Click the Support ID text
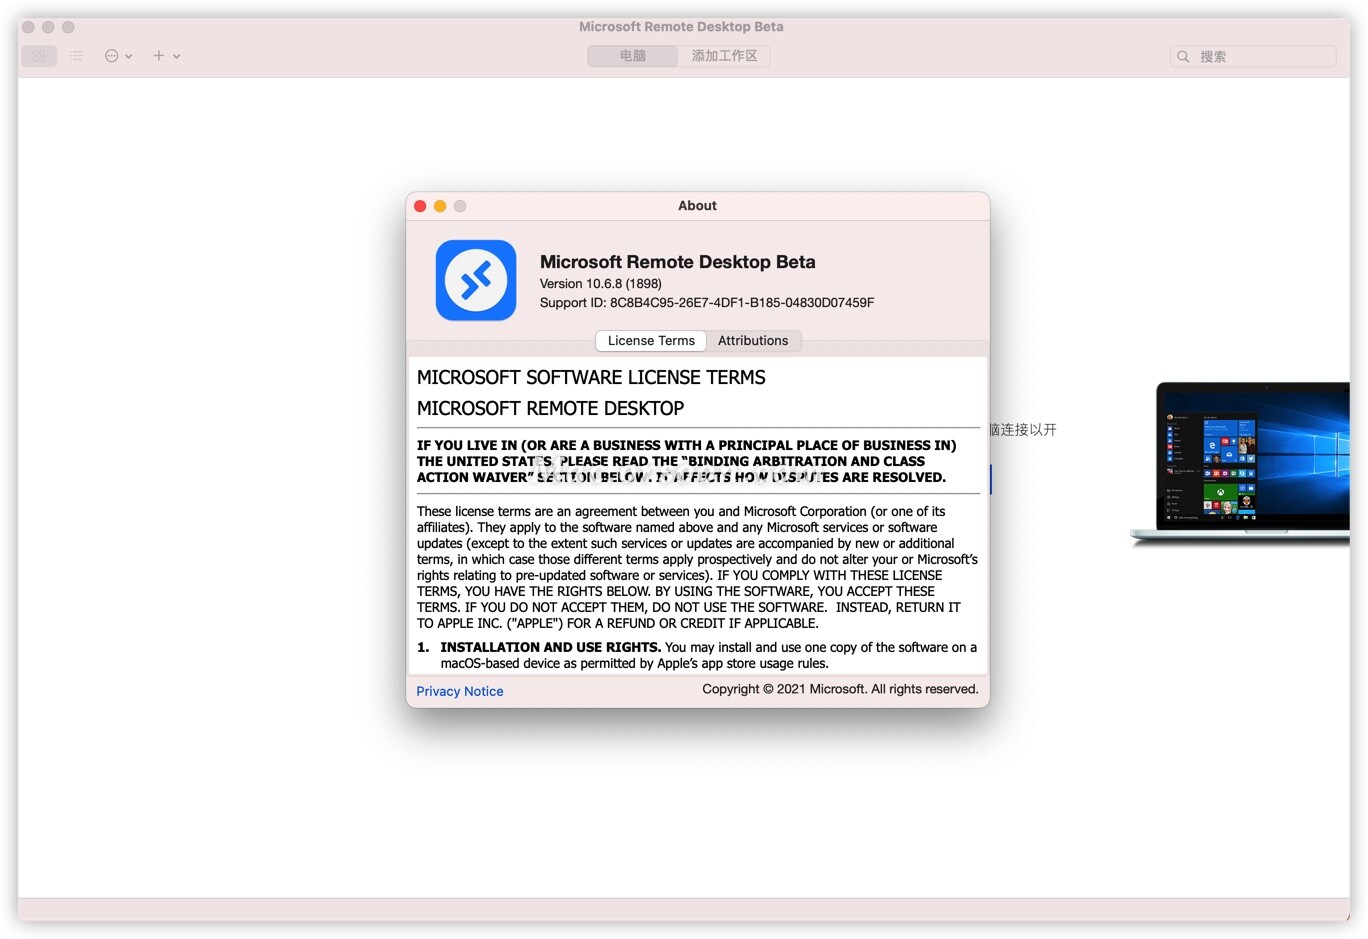 coord(707,303)
